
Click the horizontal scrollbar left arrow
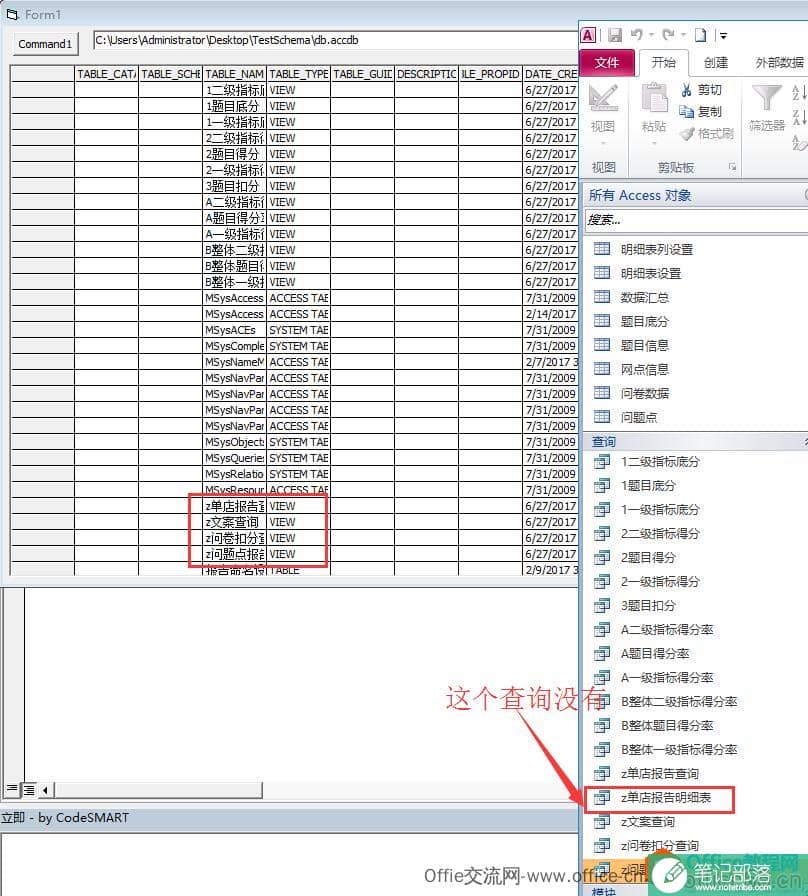pos(45,790)
